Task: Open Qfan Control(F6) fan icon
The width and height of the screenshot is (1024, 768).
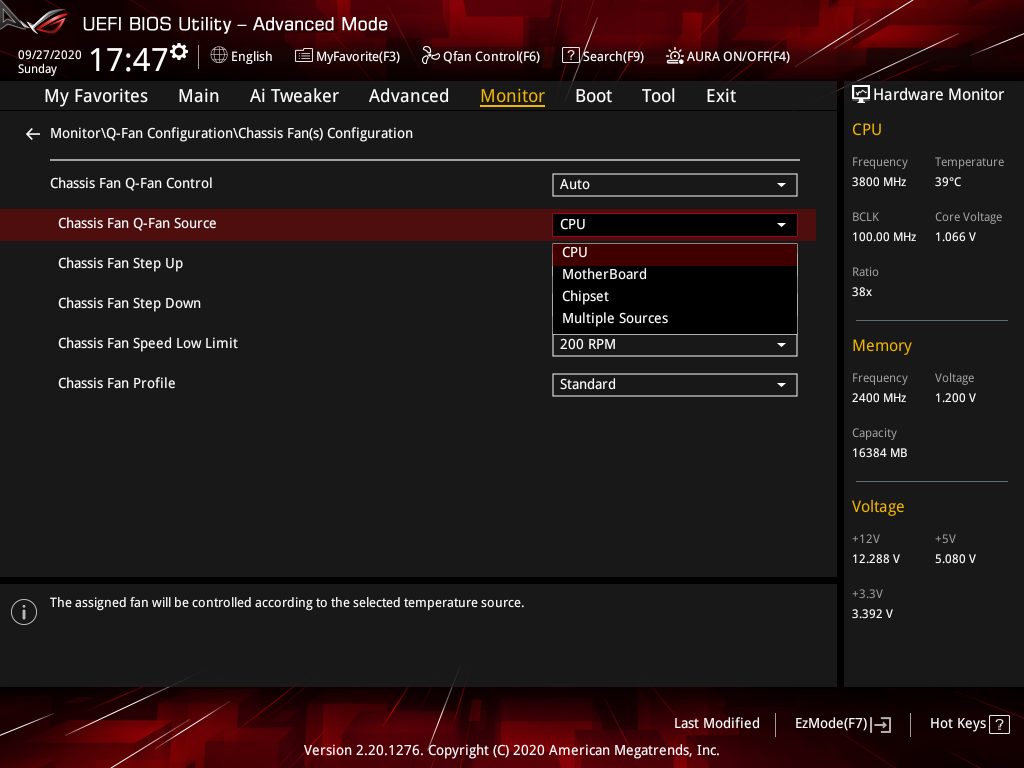Action: pos(430,56)
